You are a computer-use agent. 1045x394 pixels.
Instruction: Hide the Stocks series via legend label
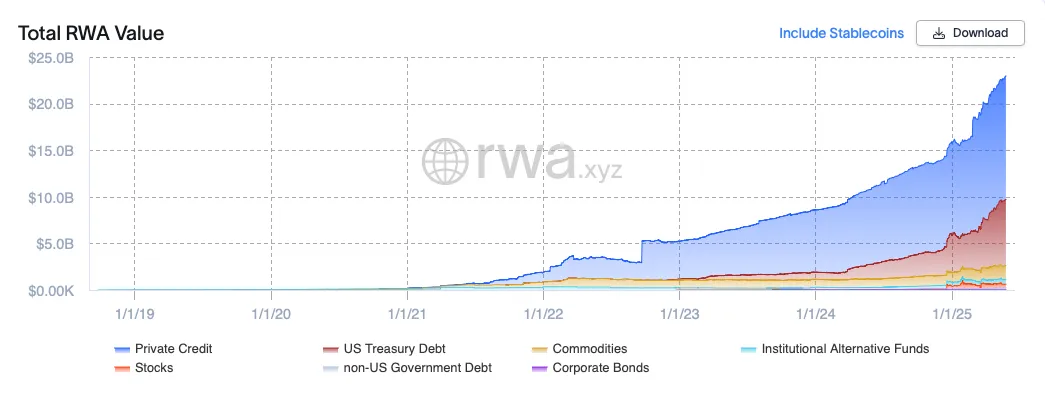pos(154,368)
